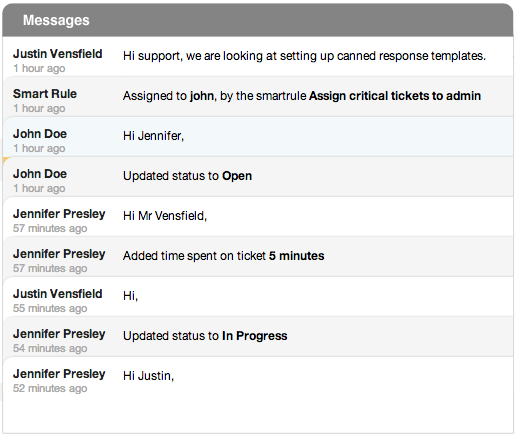Click the orange corner marker on John Doe row
Screen dimensions: 517x437
tap(6, 160)
